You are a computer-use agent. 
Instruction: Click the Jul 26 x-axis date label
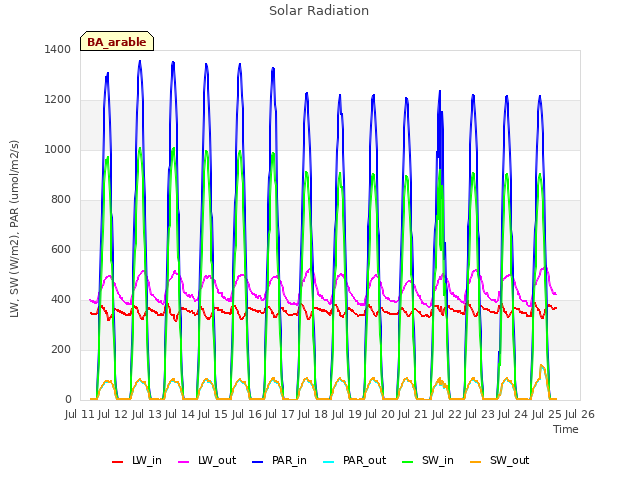580,415
